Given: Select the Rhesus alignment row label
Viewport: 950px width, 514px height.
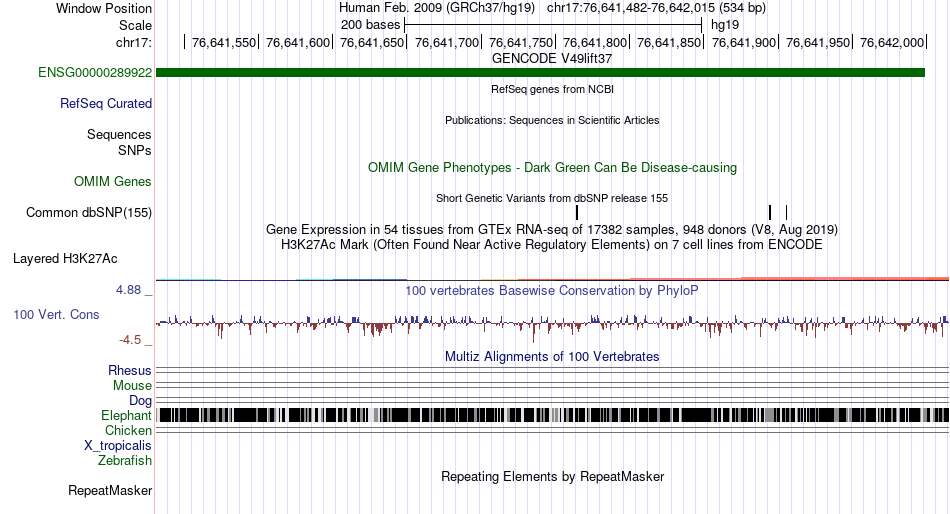Looking at the screenshot, I should [130, 370].
